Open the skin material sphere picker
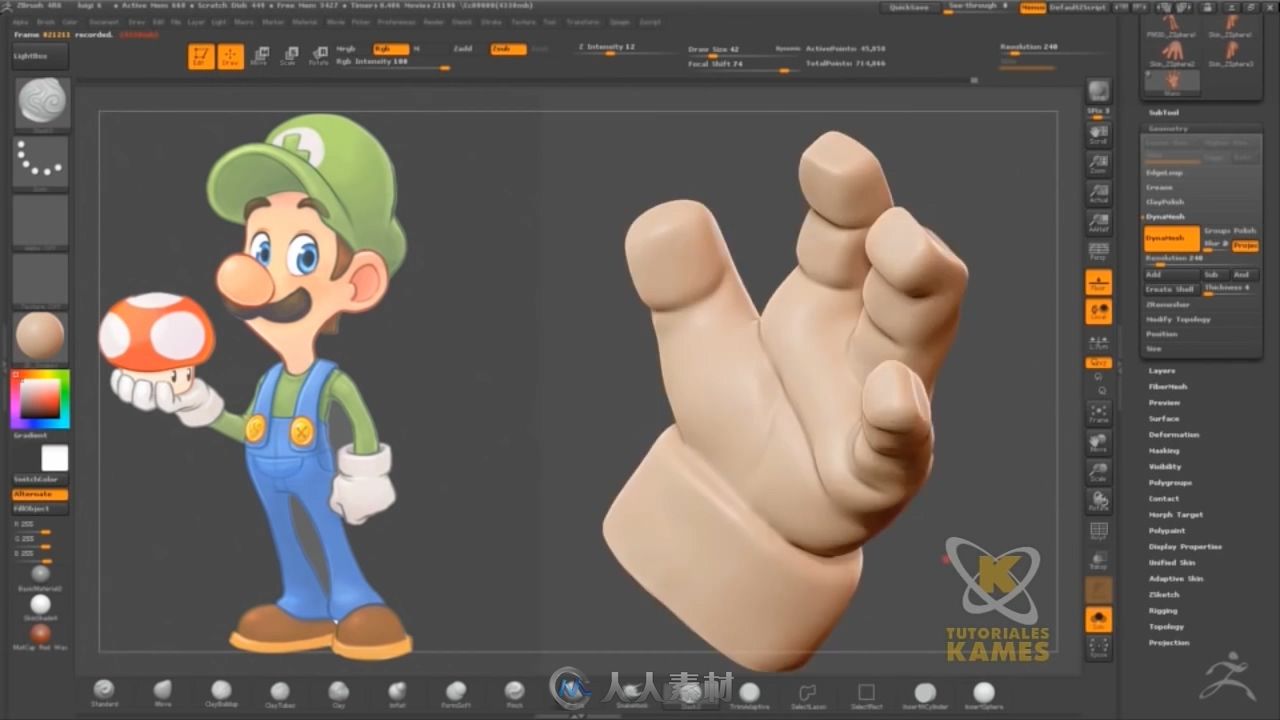 pyautogui.click(x=41, y=337)
